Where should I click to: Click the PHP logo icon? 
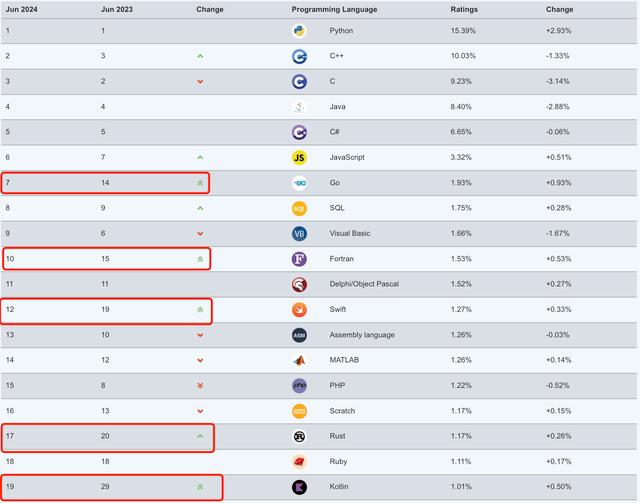pyautogui.click(x=299, y=386)
